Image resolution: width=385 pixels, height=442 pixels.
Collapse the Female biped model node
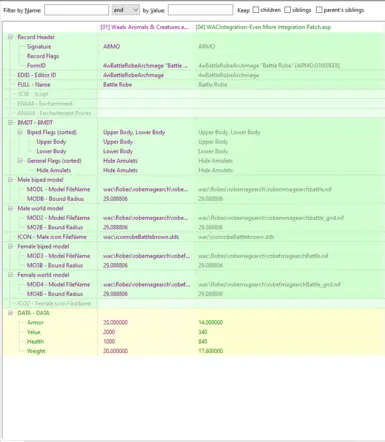coord(10,246)
